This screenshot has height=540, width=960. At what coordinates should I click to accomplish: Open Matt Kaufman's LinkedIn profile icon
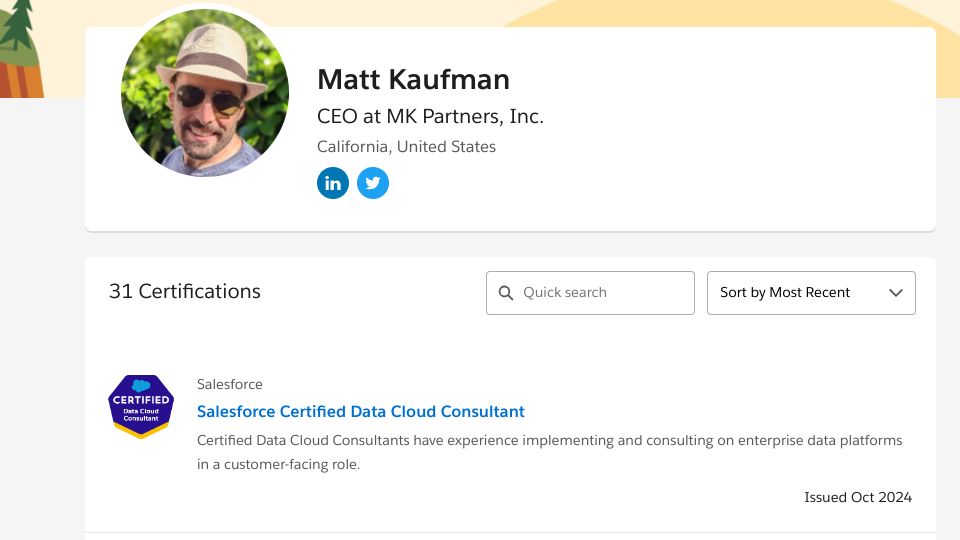[x=333, y=183]
